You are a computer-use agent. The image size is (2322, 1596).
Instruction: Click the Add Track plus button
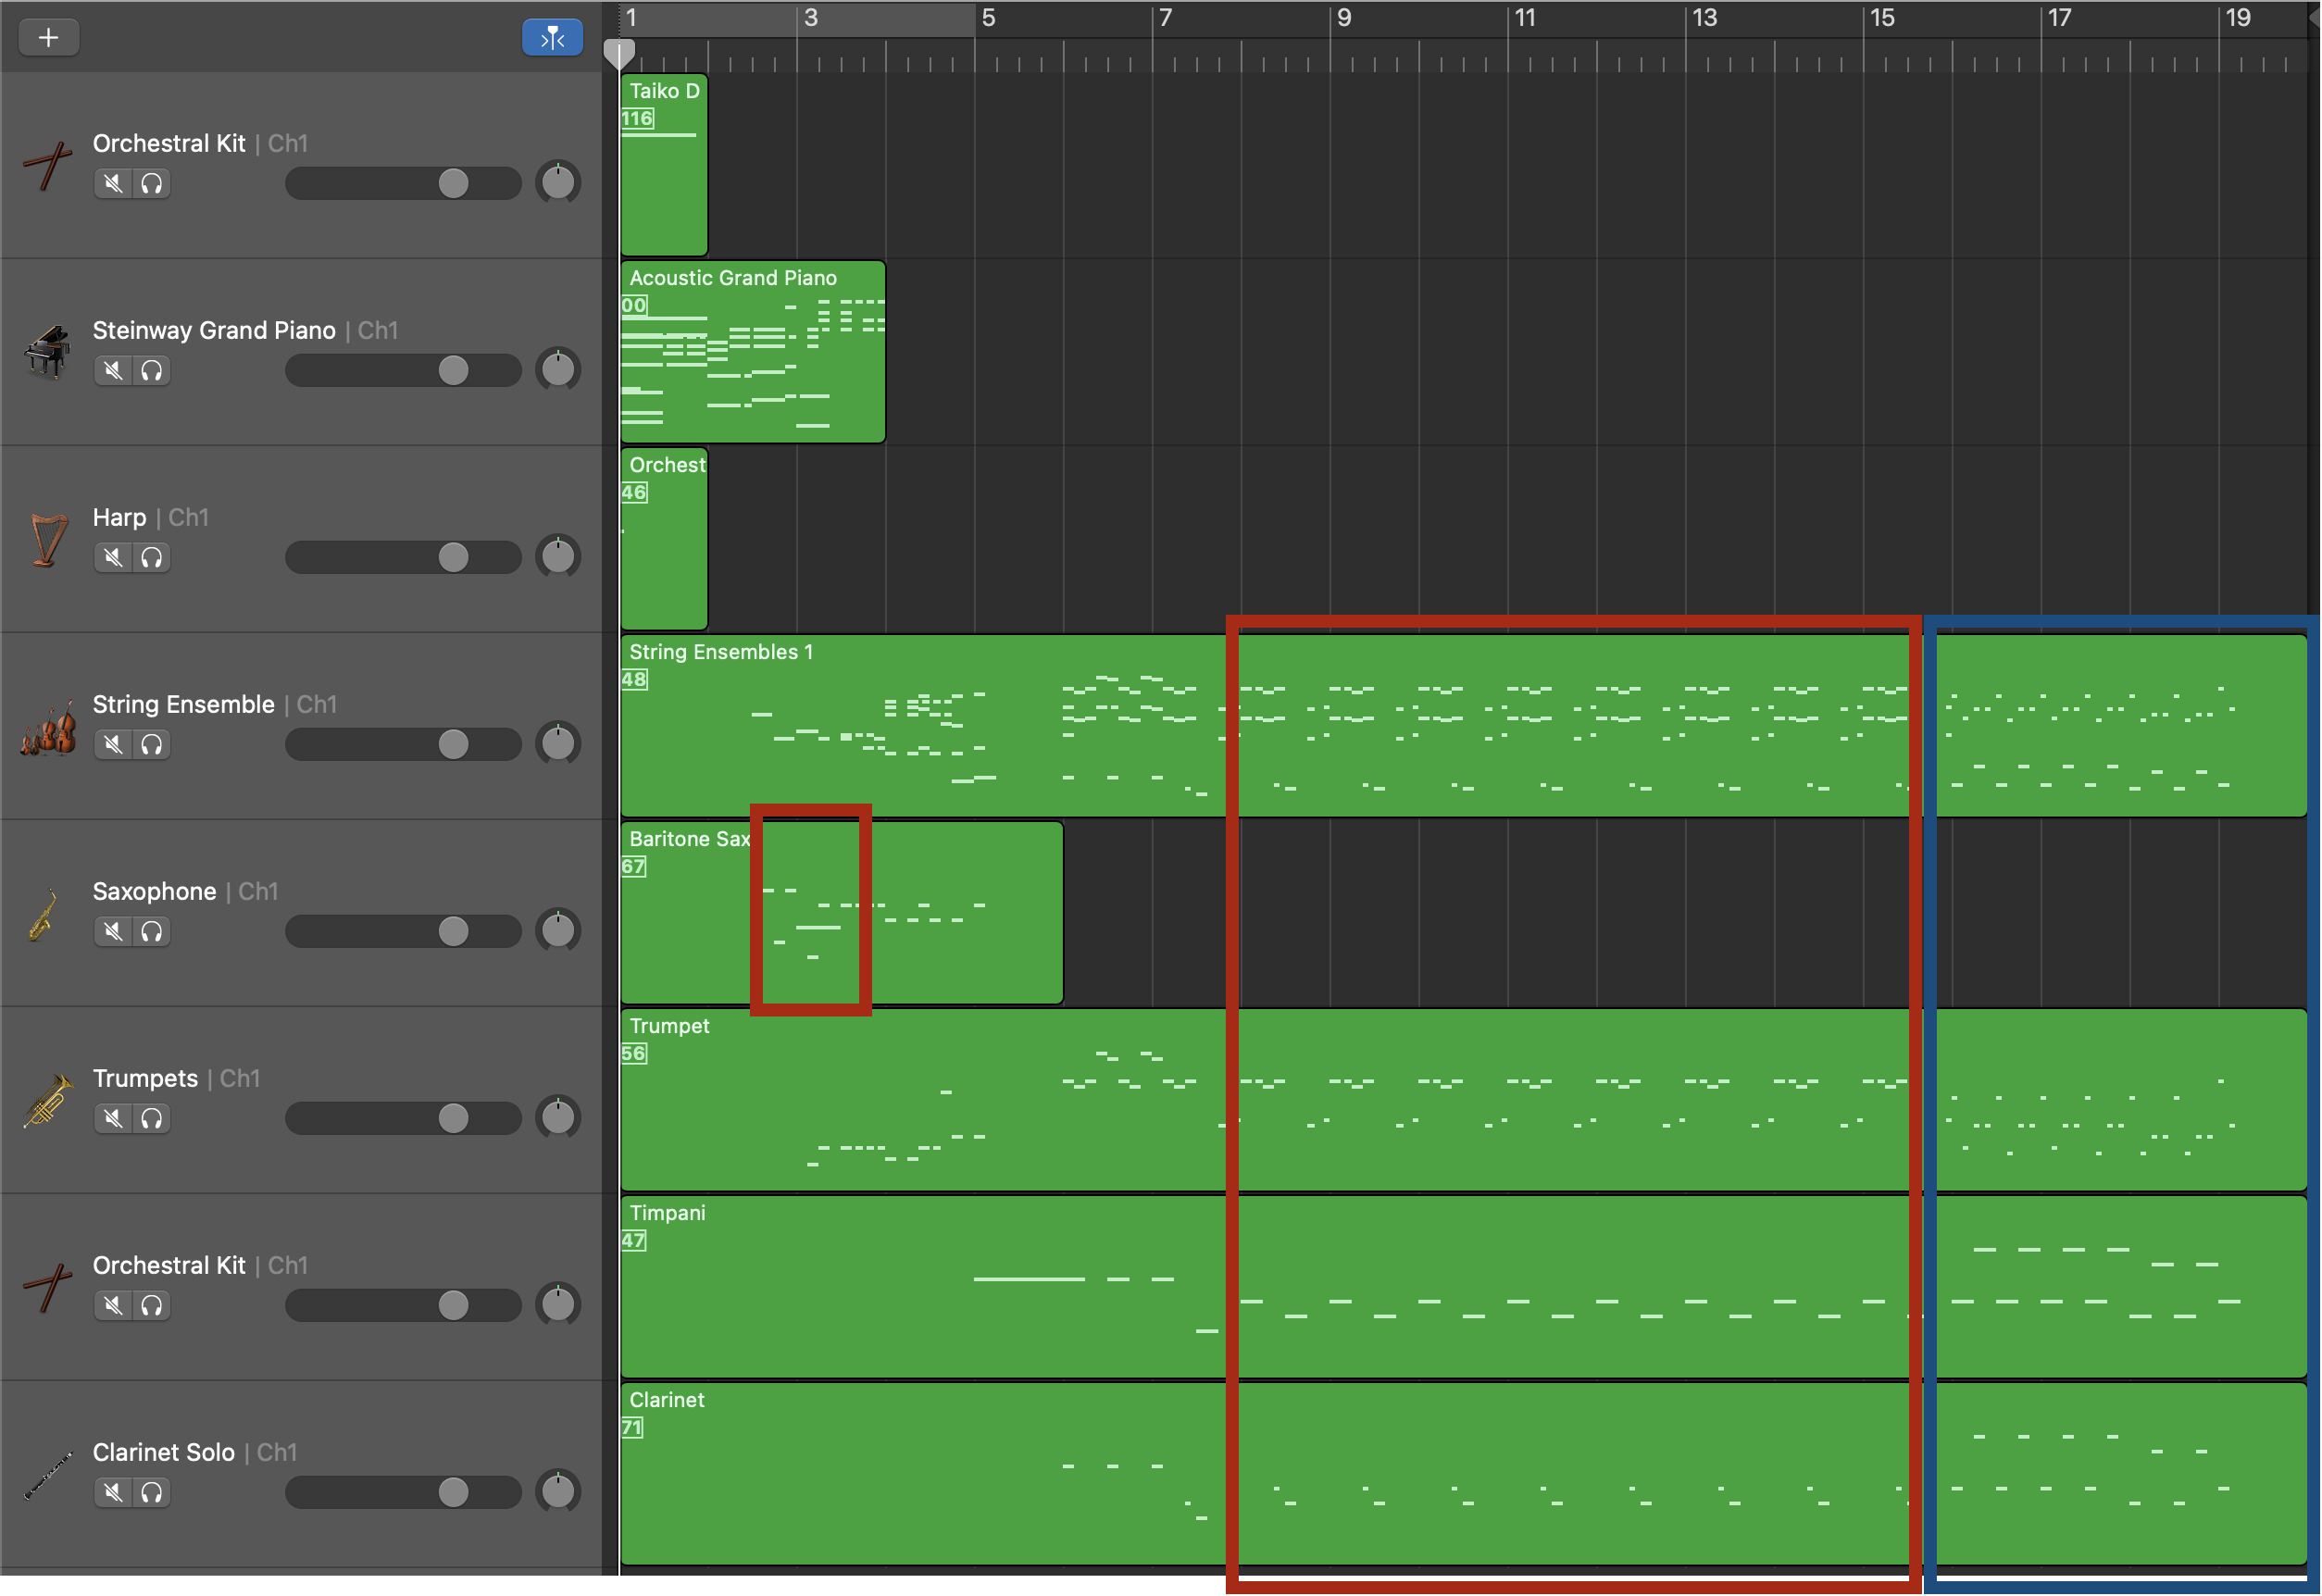48,37
